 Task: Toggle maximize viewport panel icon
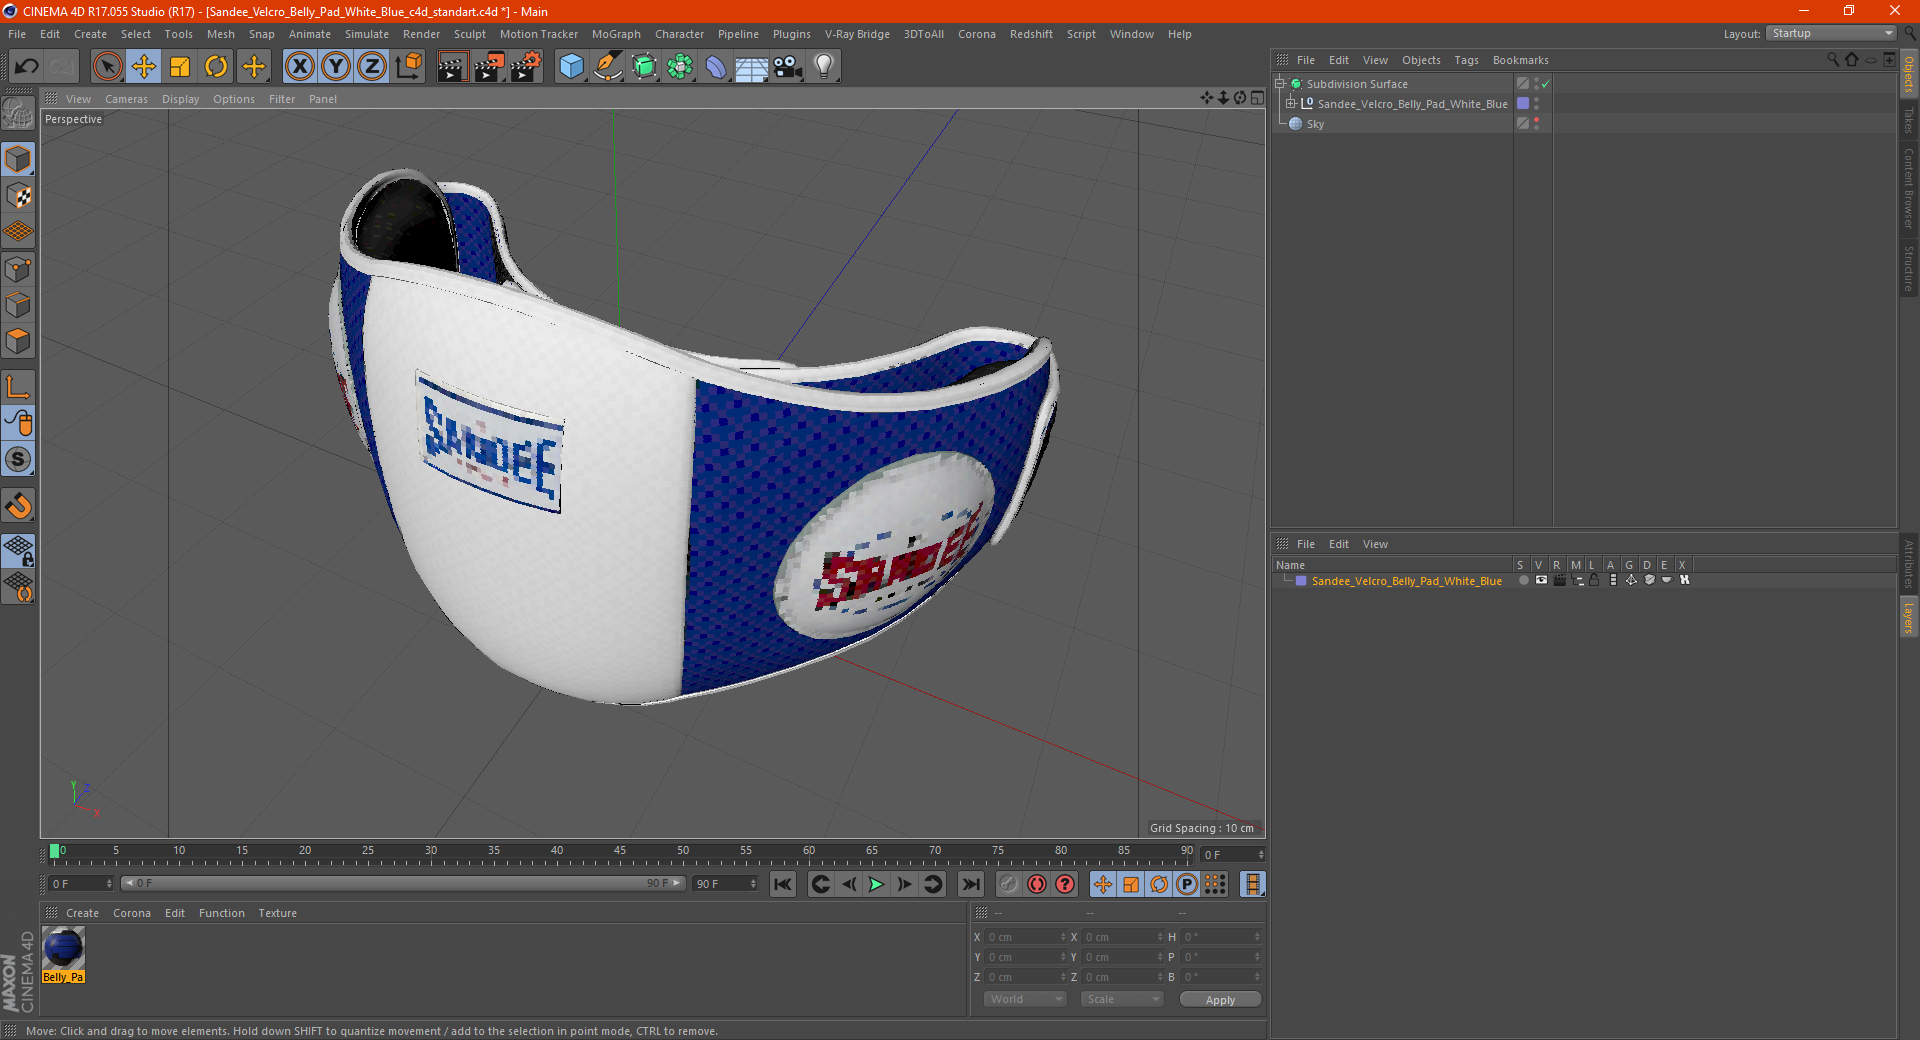[x=1257, y=98]
